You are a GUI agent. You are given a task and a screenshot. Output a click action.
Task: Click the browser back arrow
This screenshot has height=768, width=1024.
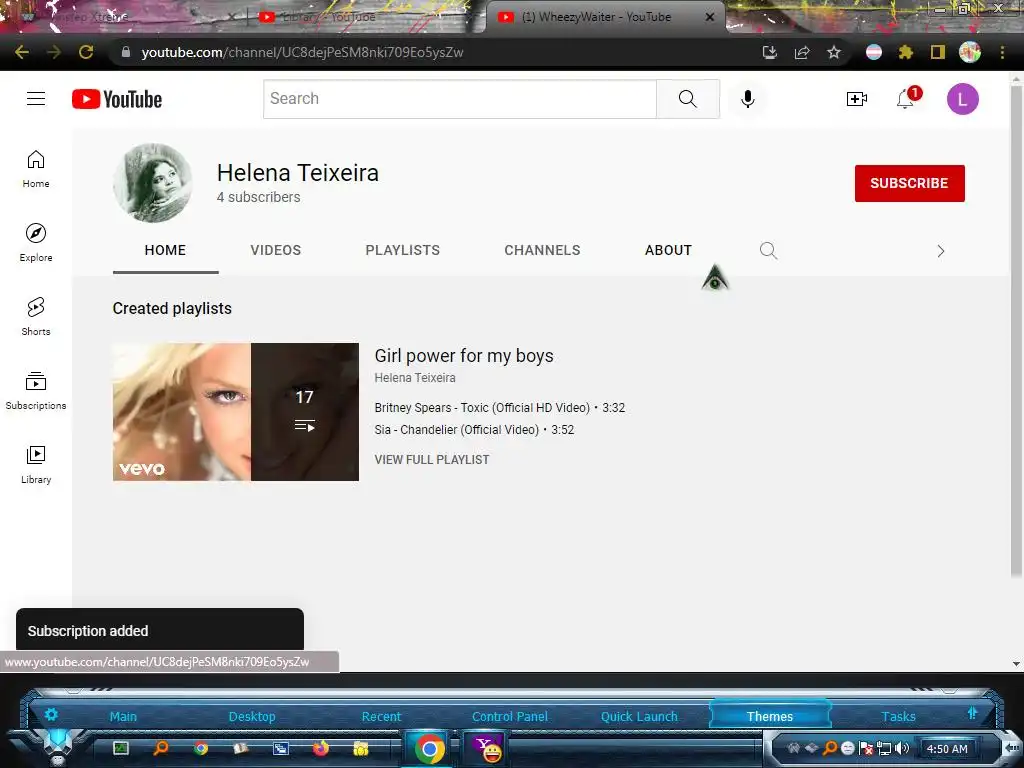pos(22,52)
